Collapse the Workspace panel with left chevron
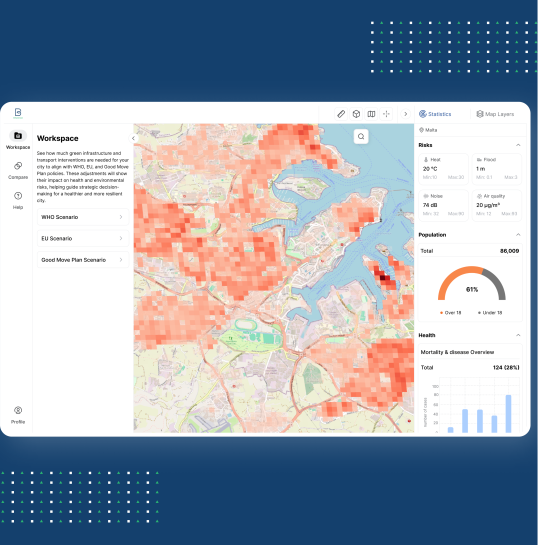The height and width of the screenshot is (545, 545). point(133,138)
